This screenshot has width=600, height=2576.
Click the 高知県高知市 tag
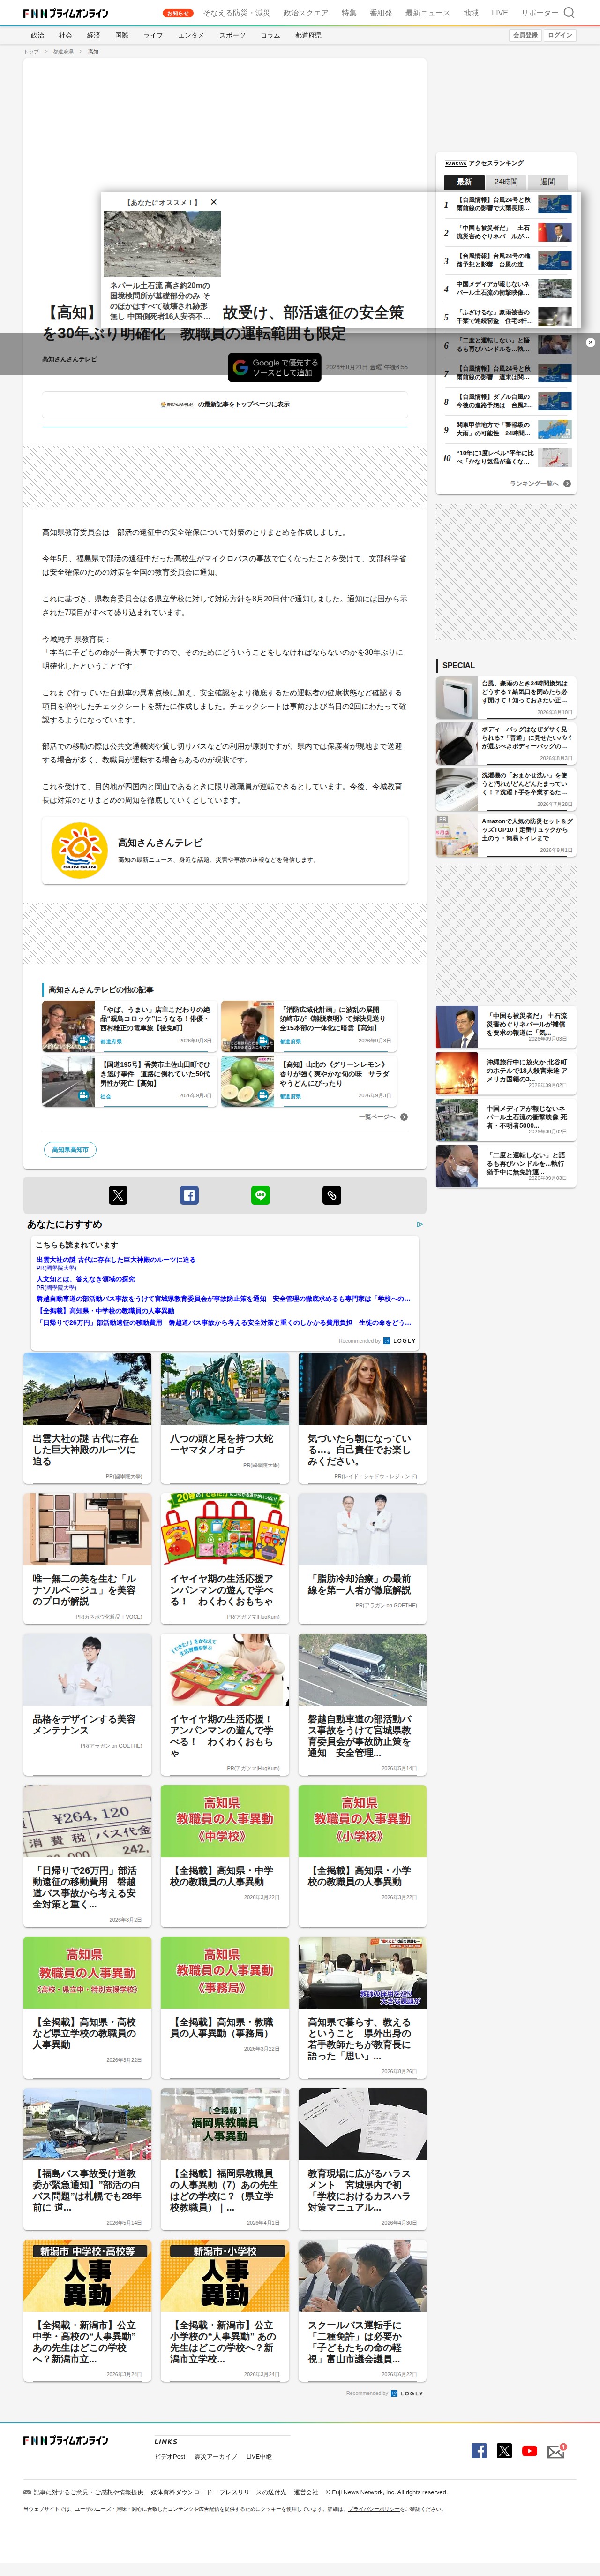[x=70, y=1150]
